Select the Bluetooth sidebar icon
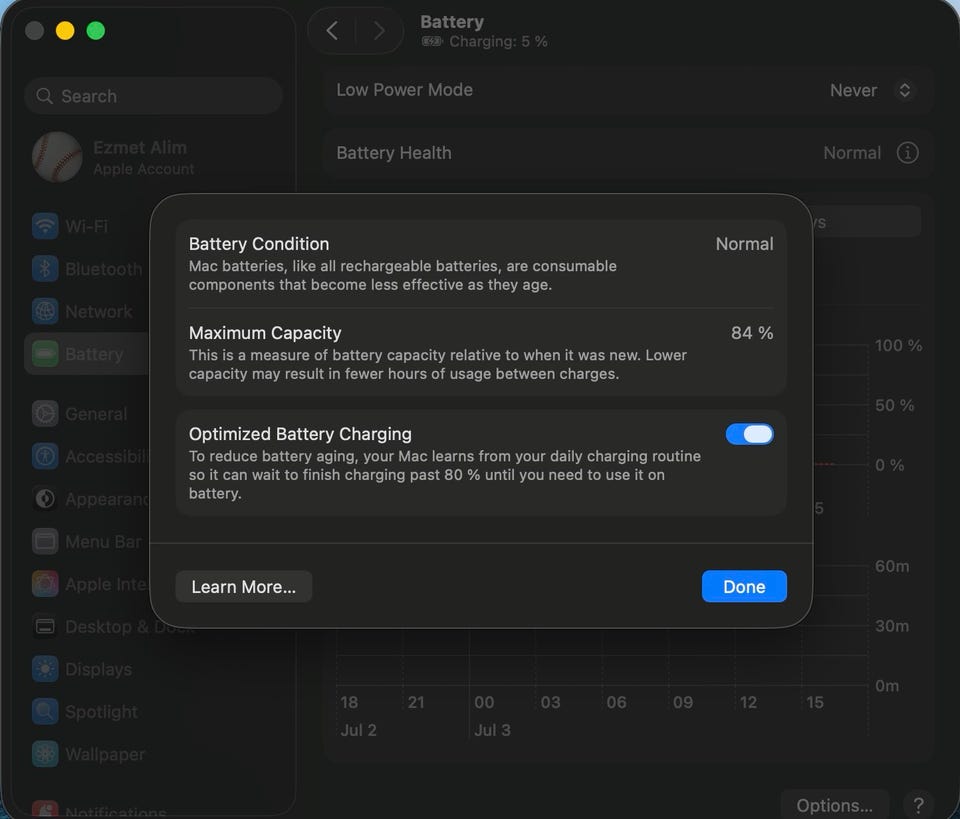This screenshot has height=819, width=960. 45,269
